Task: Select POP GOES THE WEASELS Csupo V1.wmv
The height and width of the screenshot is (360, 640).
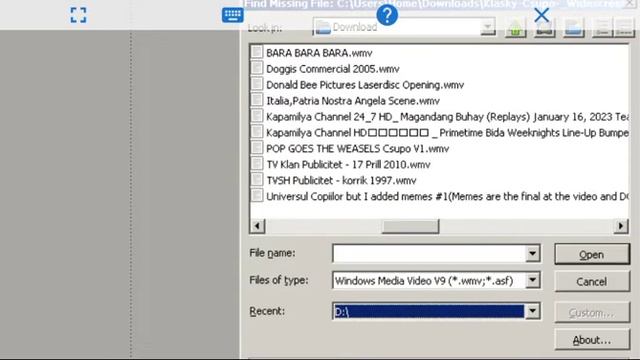Action: (x=358, y=149)
